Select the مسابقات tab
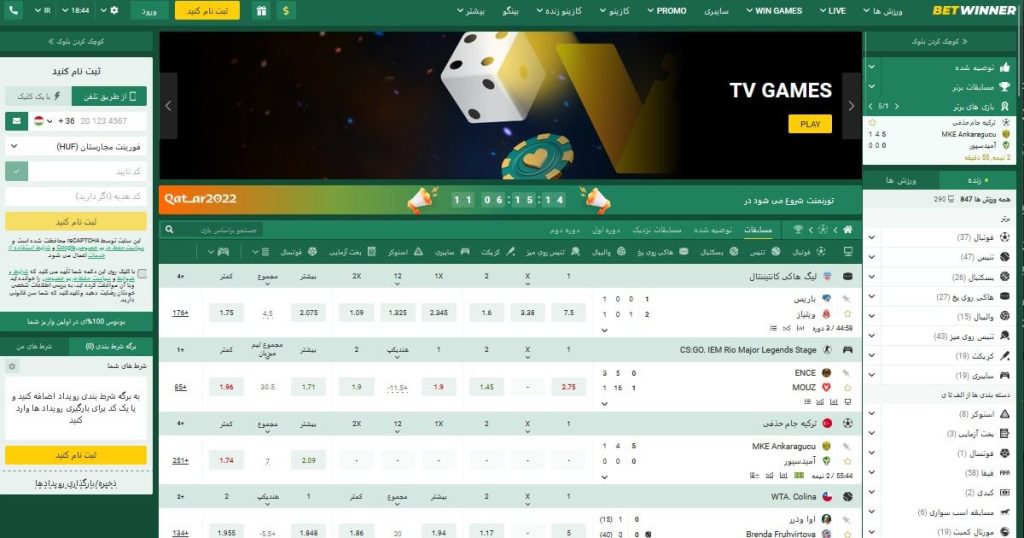 coord(758,230)
